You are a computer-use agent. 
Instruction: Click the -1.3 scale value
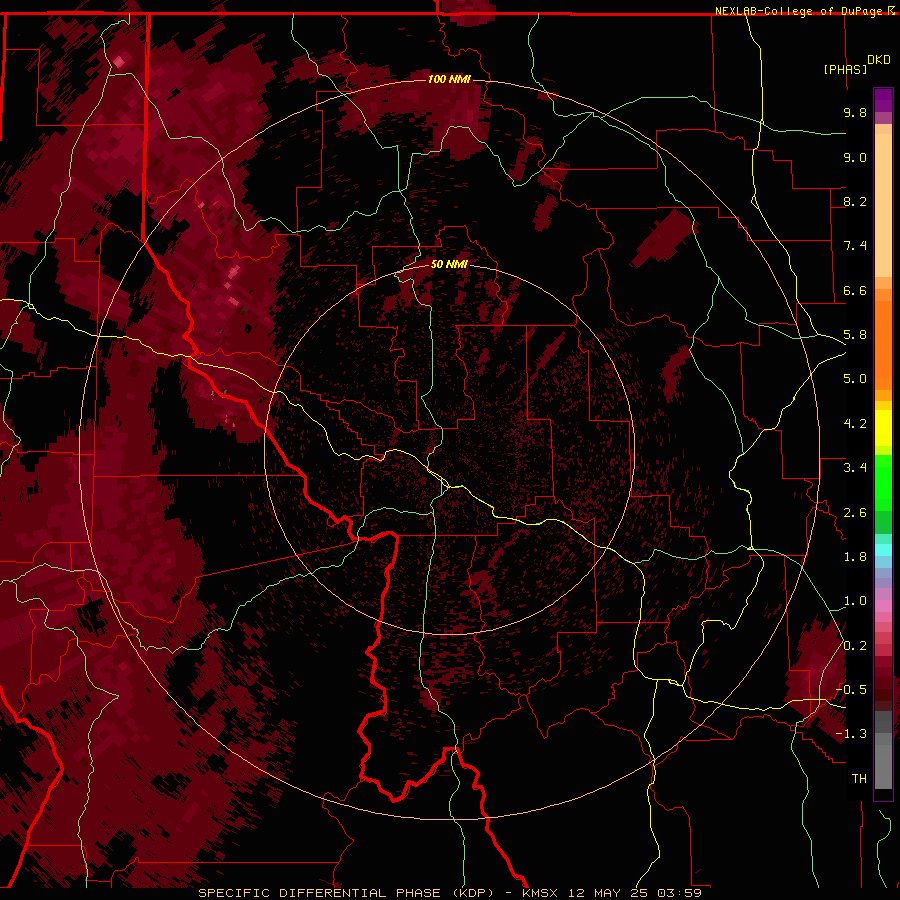click(851, 734)
